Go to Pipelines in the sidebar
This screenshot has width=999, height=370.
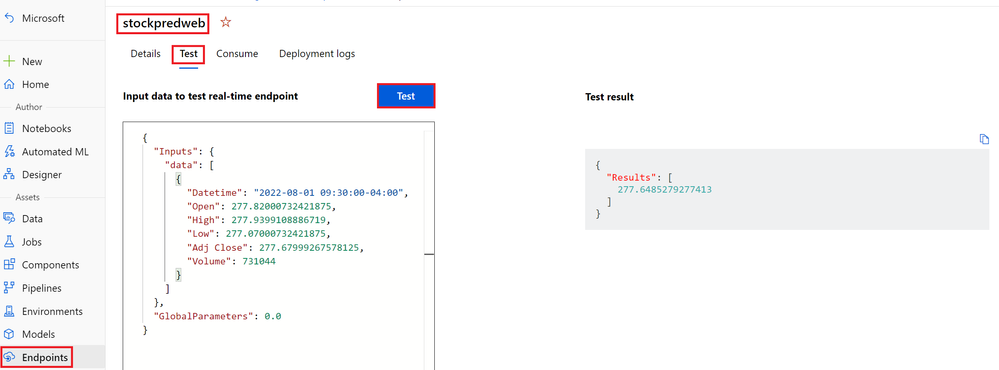click(41, 288)
